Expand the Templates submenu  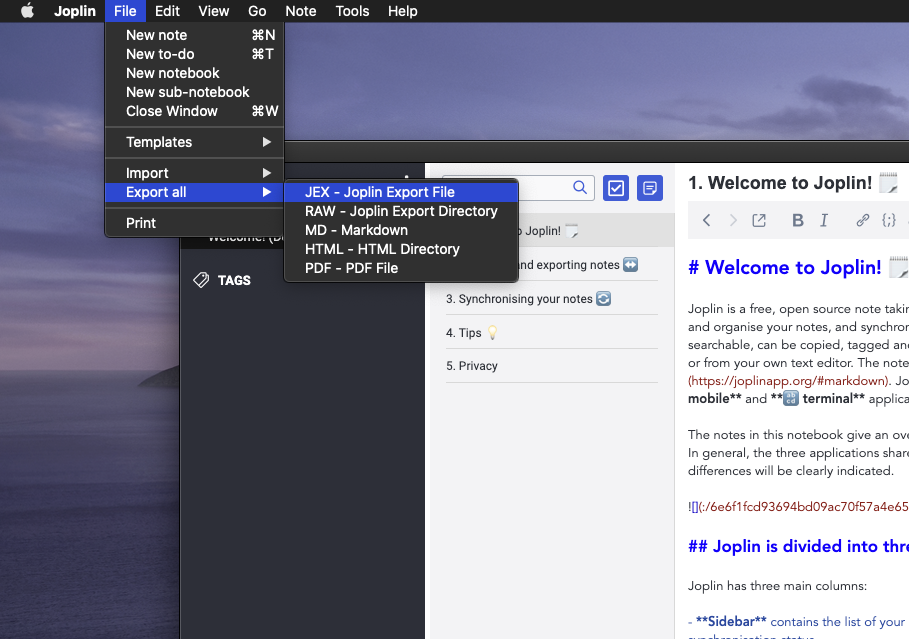(194, 142)
